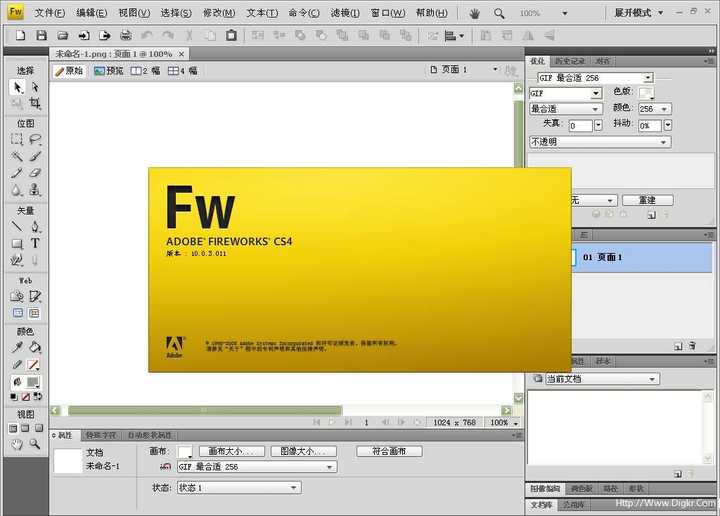Click the Export icon in the toolbar
The height and width of the screenshot is (516, 720).
pos(105,35)
